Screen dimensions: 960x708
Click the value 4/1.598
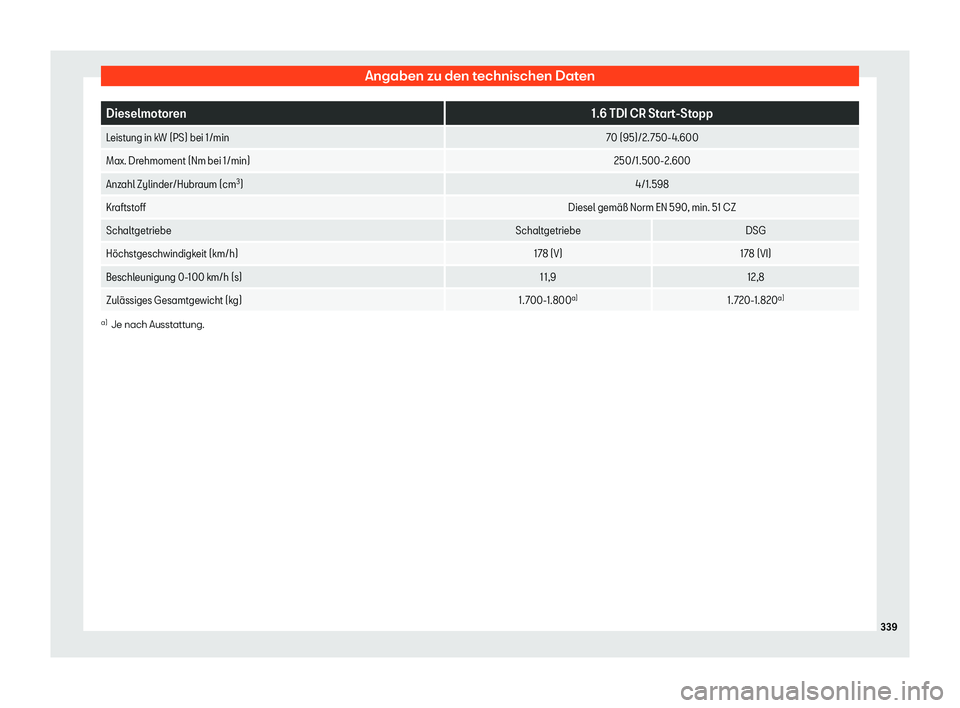click(x=652, y=184)
